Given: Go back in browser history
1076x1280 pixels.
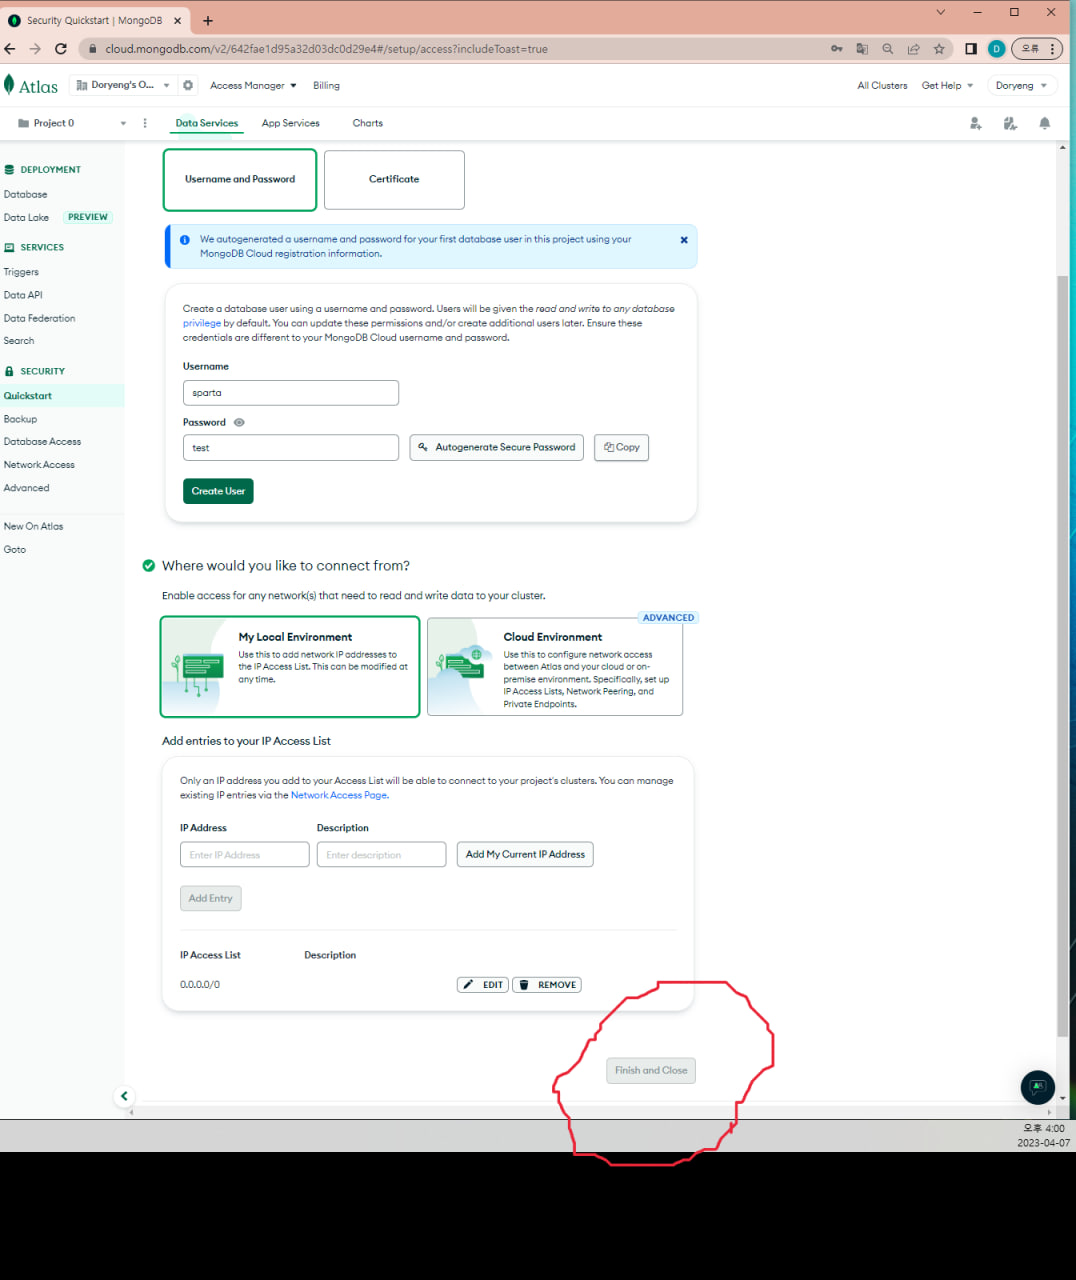Looking at the screenshot, I should [10, 48].
